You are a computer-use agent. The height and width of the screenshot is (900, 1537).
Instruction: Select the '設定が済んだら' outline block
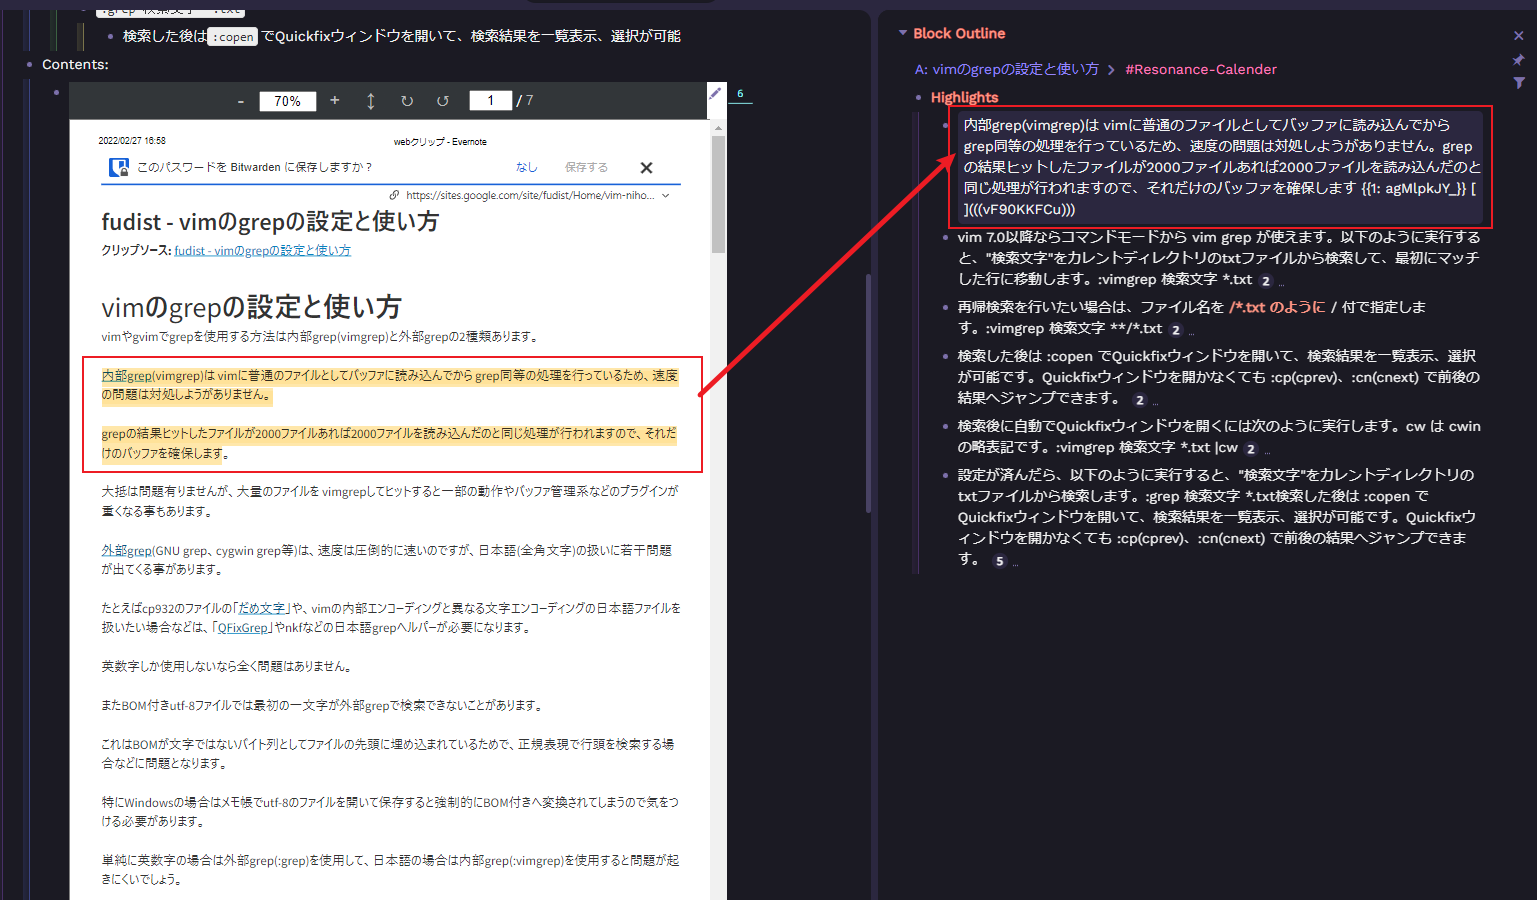pyautogui.click(x=1218, y=517)
